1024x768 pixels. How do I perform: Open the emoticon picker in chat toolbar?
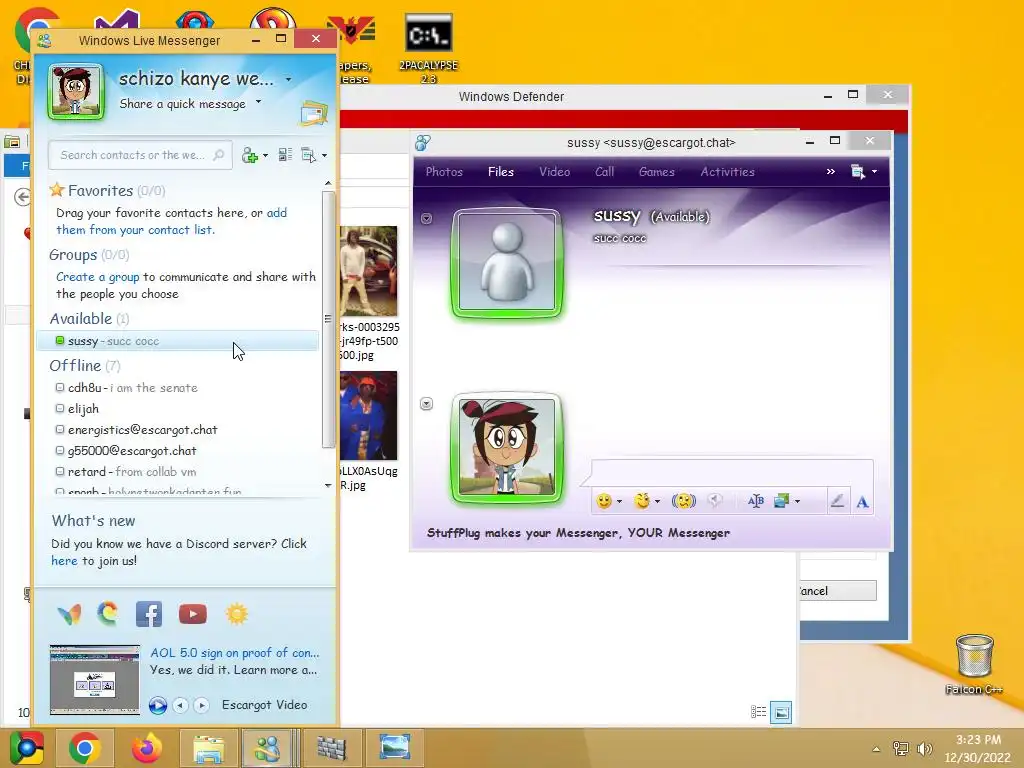coord(604,501)
